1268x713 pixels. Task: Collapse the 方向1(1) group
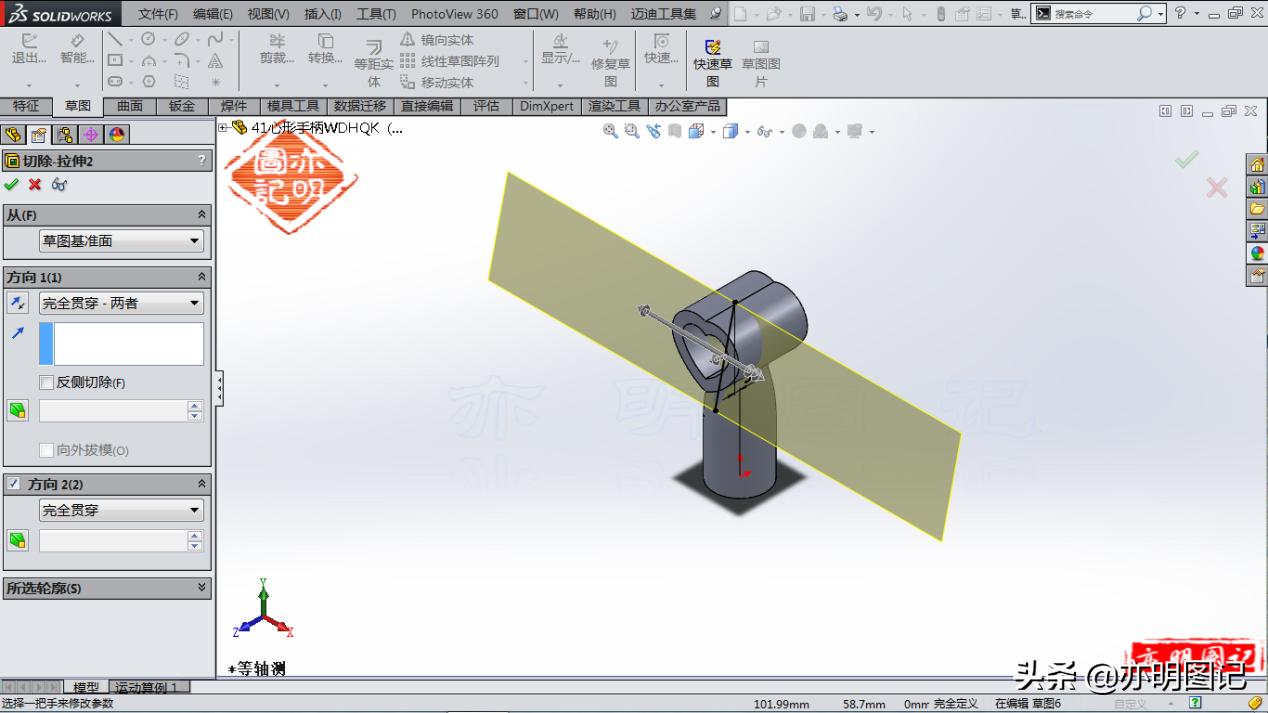tap(202, 276)
